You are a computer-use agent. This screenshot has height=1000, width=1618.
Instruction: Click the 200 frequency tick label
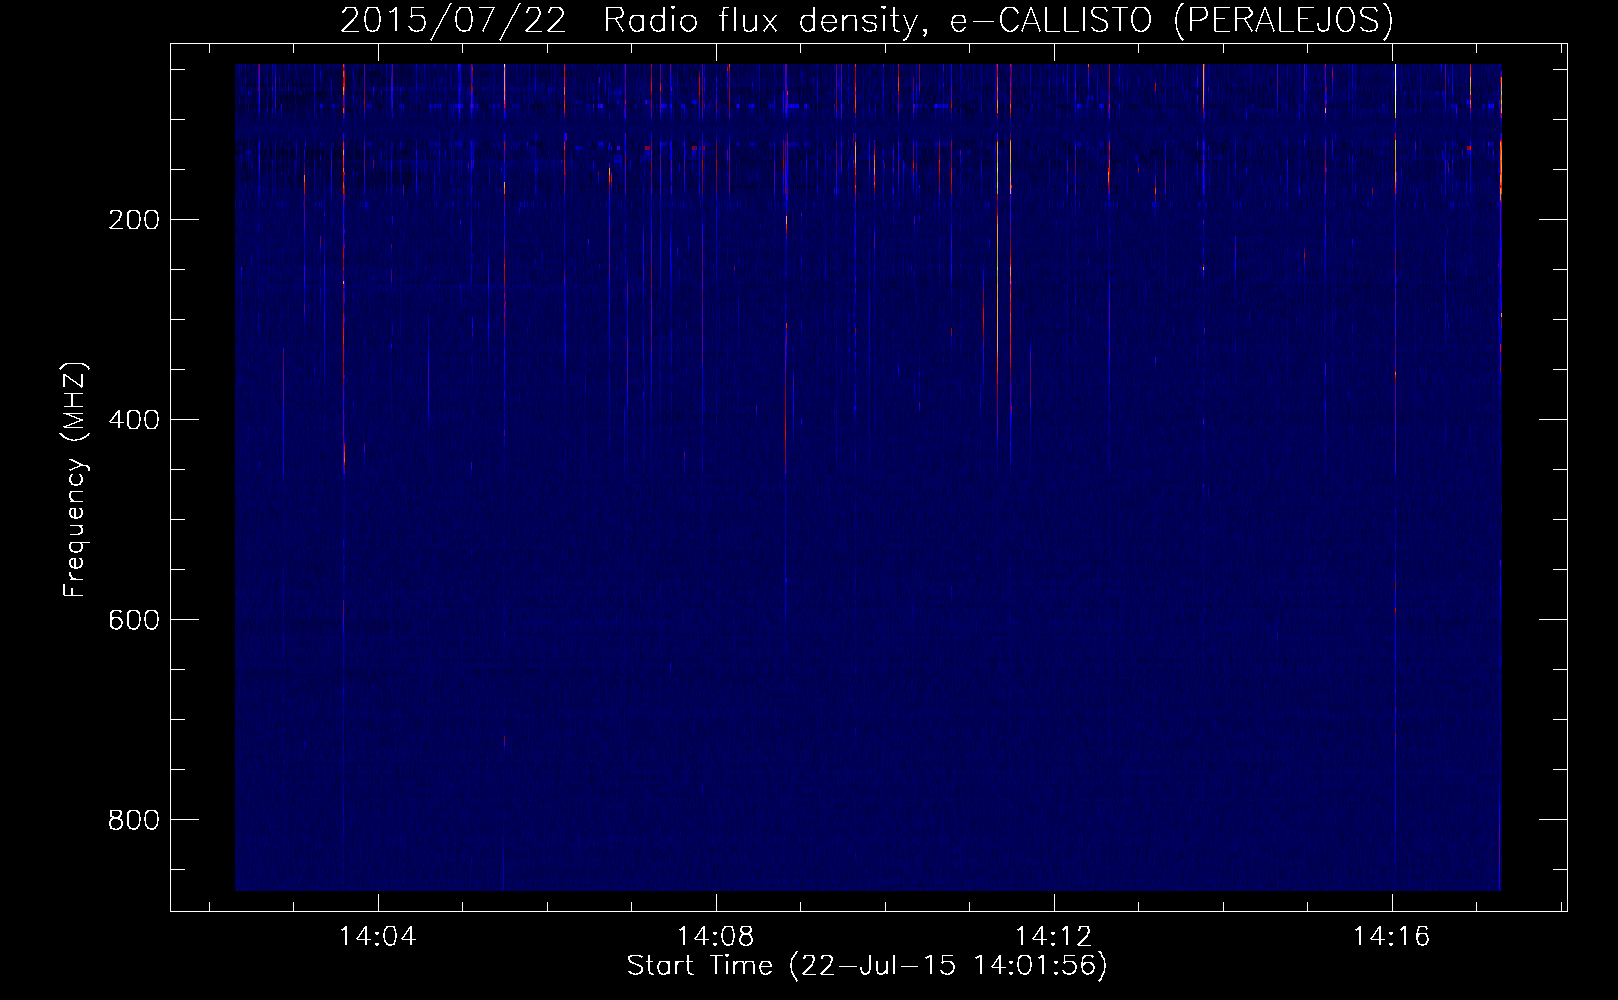pyautogui.click(x=133, y=220)
